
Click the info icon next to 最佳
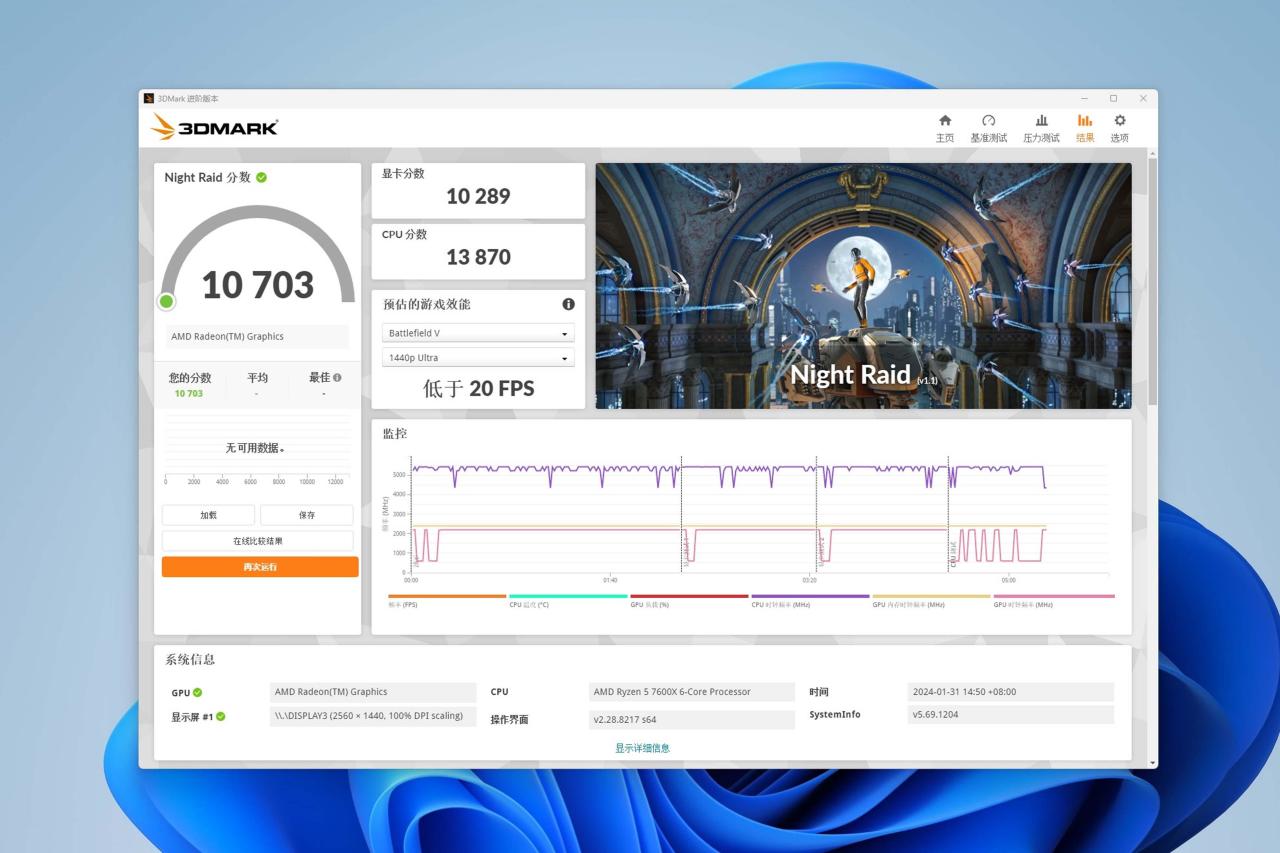click(x=337, y=378)
